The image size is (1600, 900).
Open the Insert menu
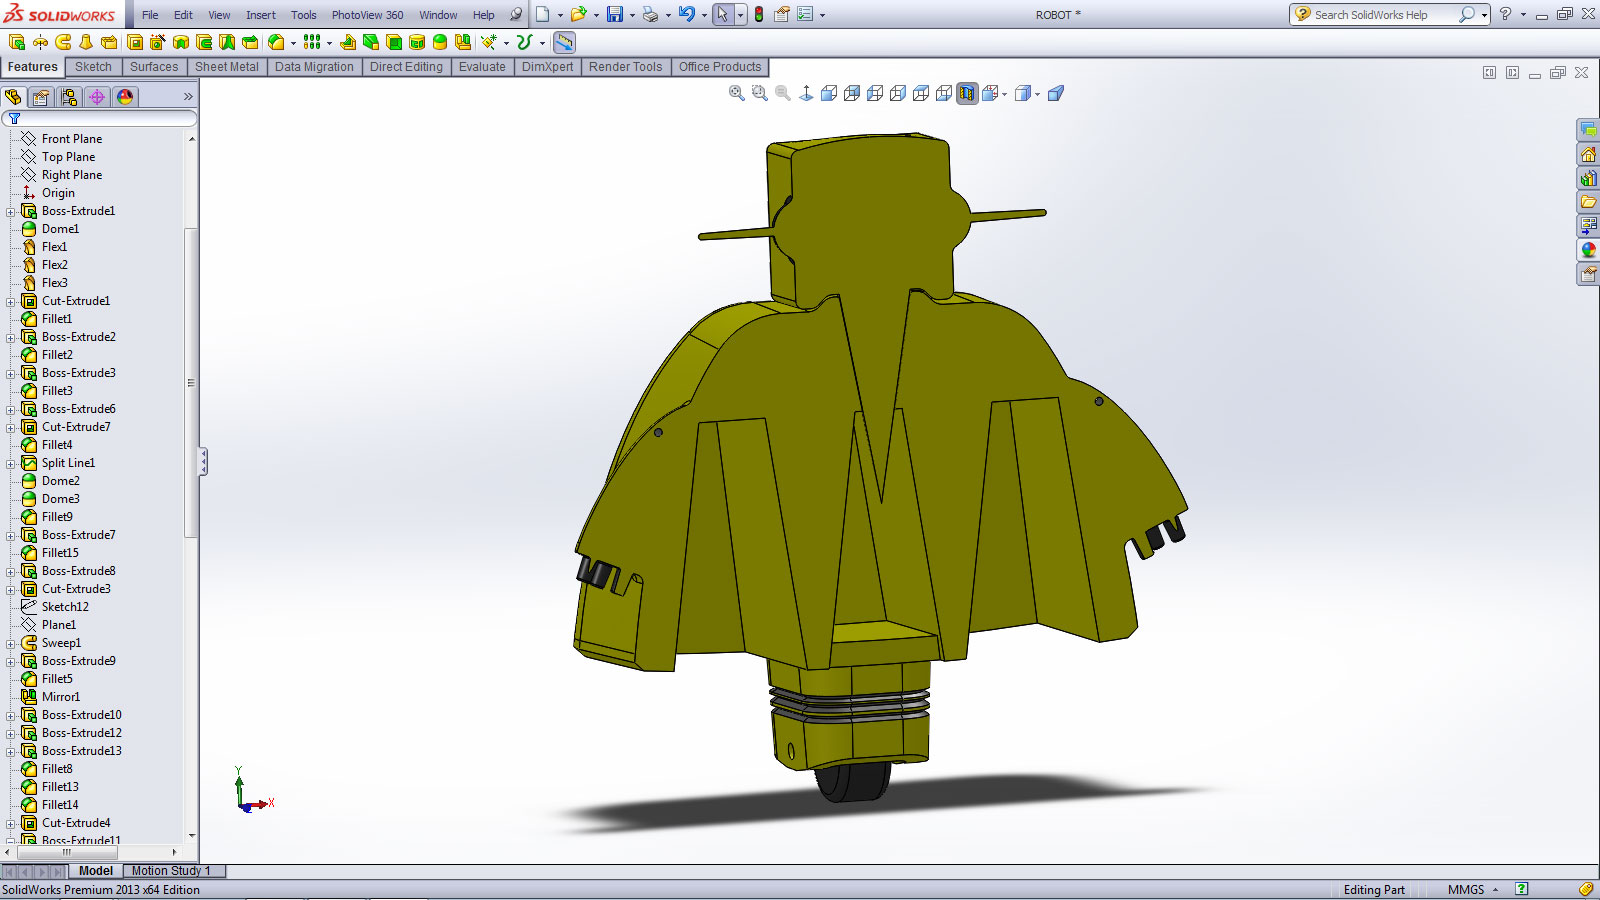coord(260,15)
